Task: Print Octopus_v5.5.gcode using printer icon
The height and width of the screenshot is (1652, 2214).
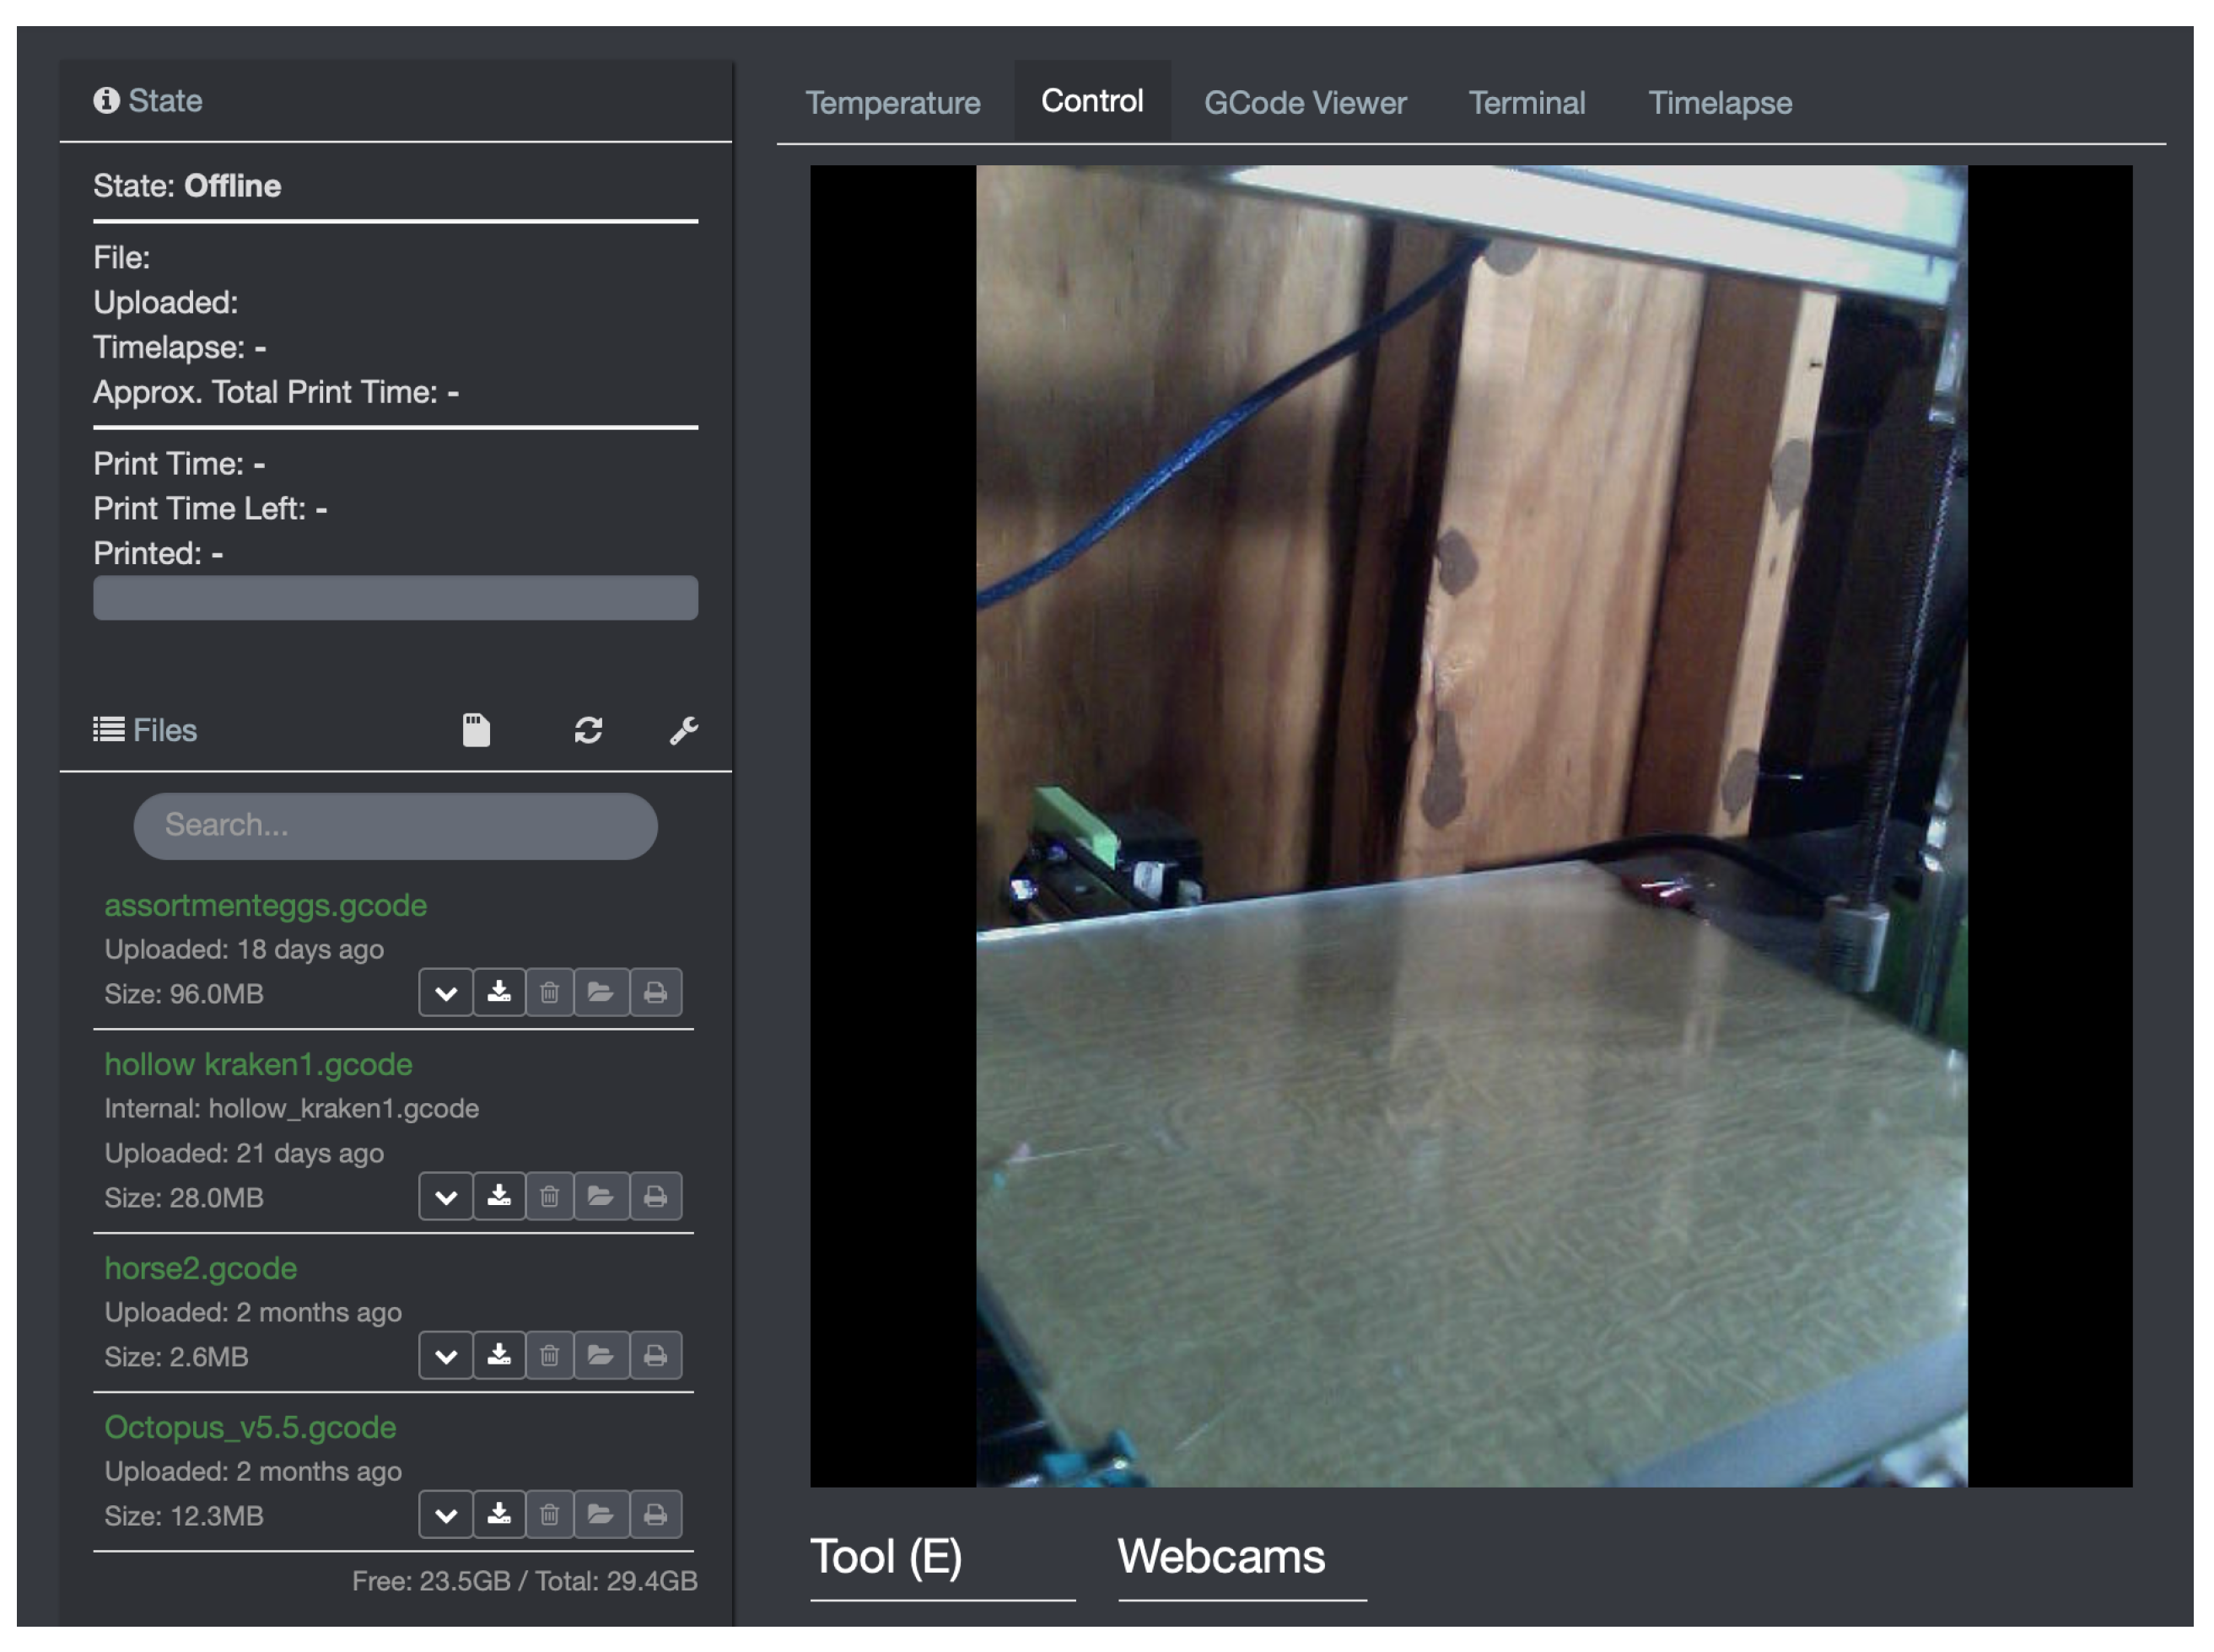Action: point(655,1514)
